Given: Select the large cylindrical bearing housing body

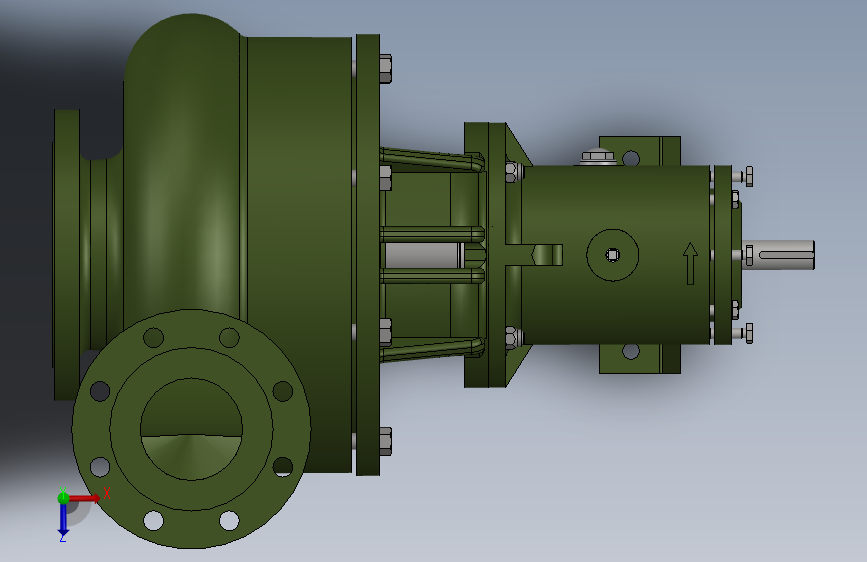Looking at the screenshot, I should (615, 255).
